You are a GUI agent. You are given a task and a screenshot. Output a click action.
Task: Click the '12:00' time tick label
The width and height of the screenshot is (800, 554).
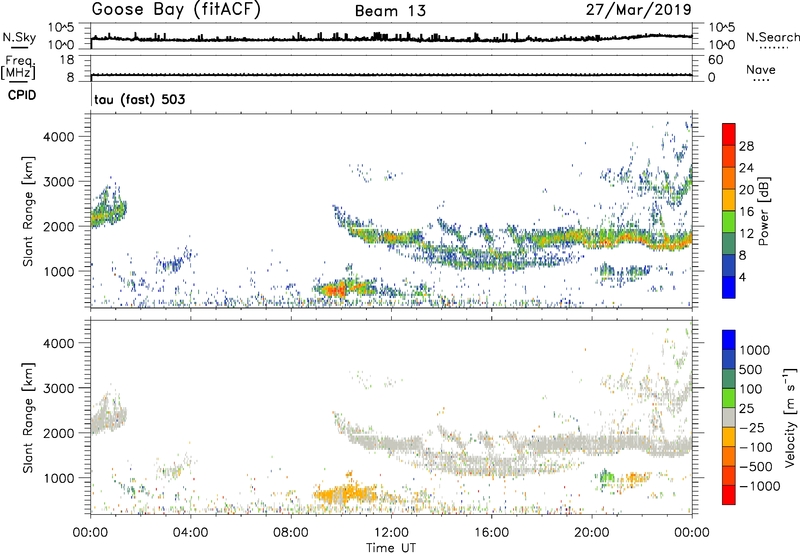391,533
